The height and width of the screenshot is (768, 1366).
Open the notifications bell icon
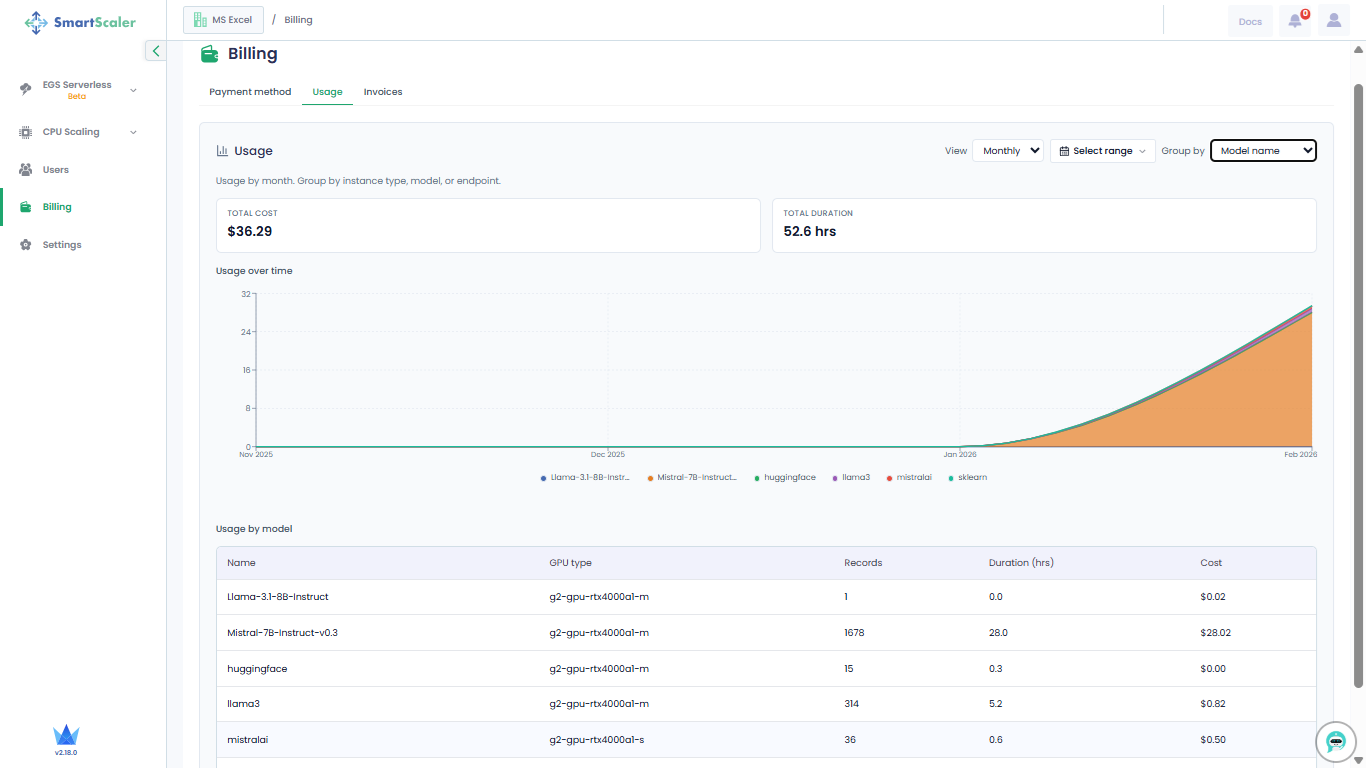[x=1295, y=21]
